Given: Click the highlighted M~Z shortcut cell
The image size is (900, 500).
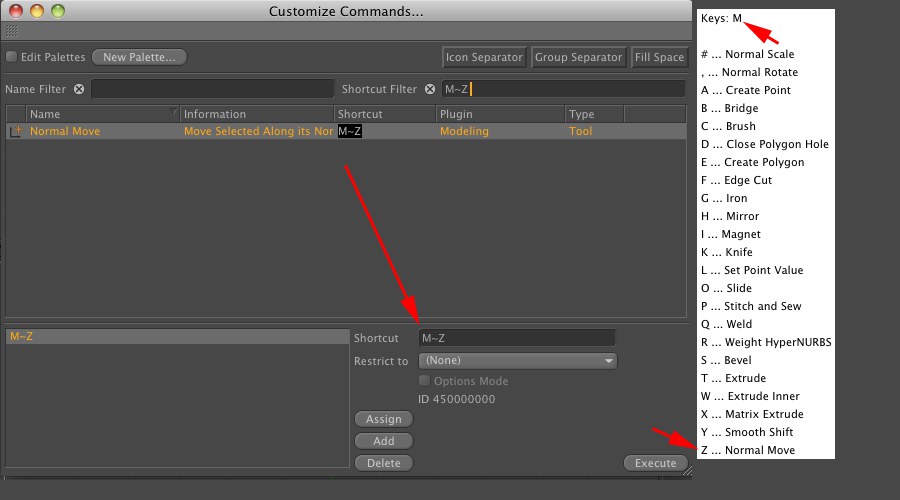Looking at the screenshot, I should pos(350,131).
